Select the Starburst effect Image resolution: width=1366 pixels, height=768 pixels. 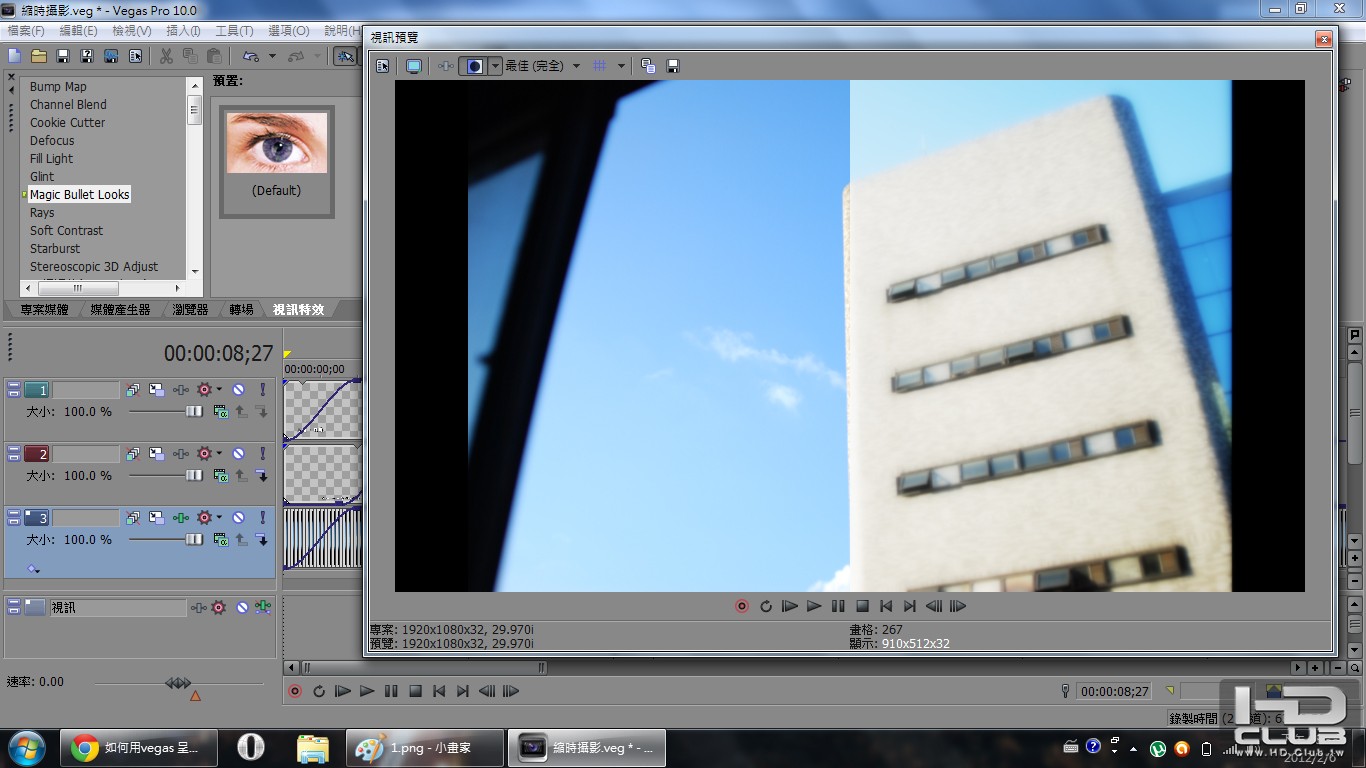[x=55, y=249]
